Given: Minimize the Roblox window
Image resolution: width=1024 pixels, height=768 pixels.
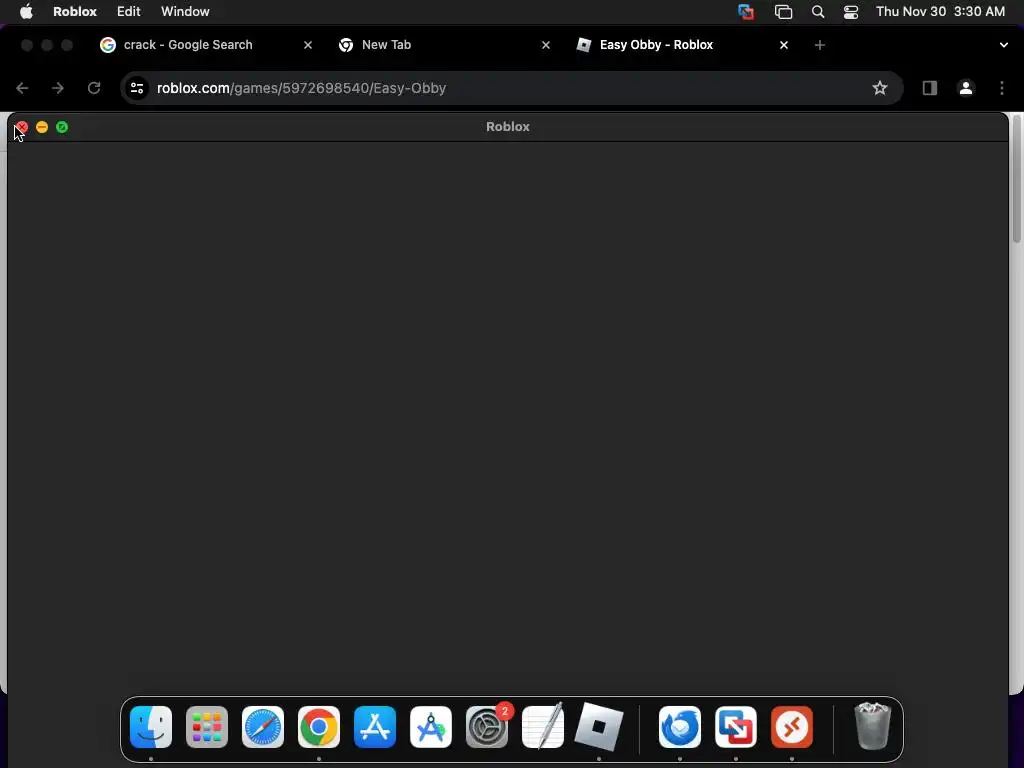Looking at the screenshot, I should click(42, 127).
